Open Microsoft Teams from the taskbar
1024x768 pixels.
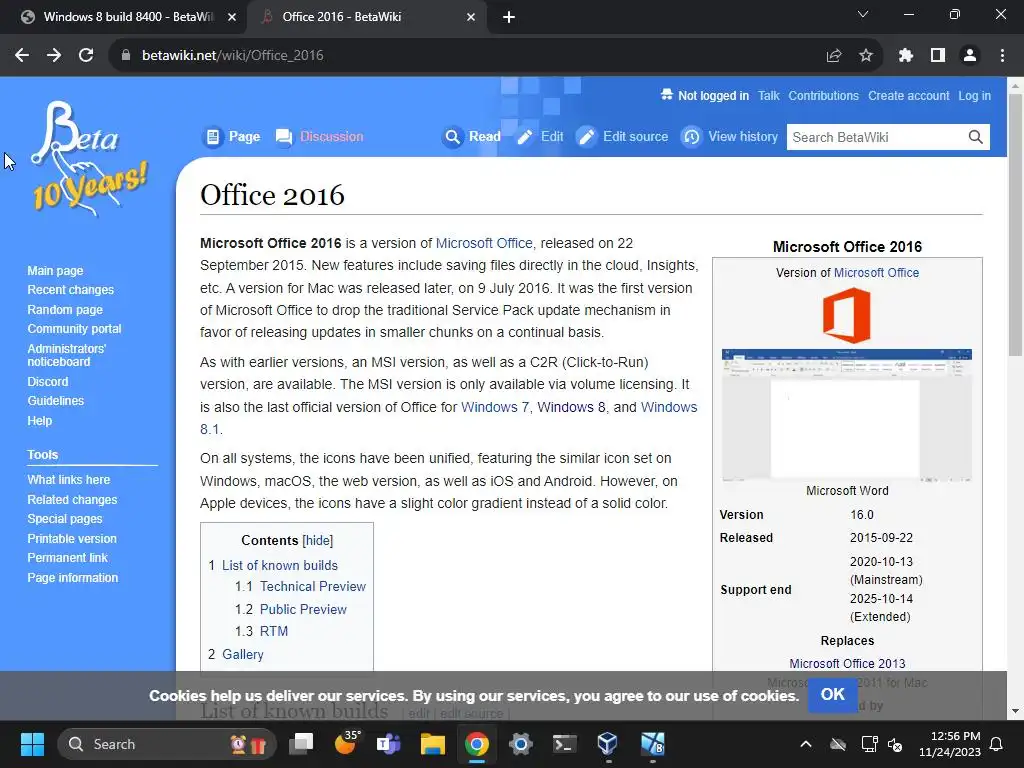click(x=389, y=744)
